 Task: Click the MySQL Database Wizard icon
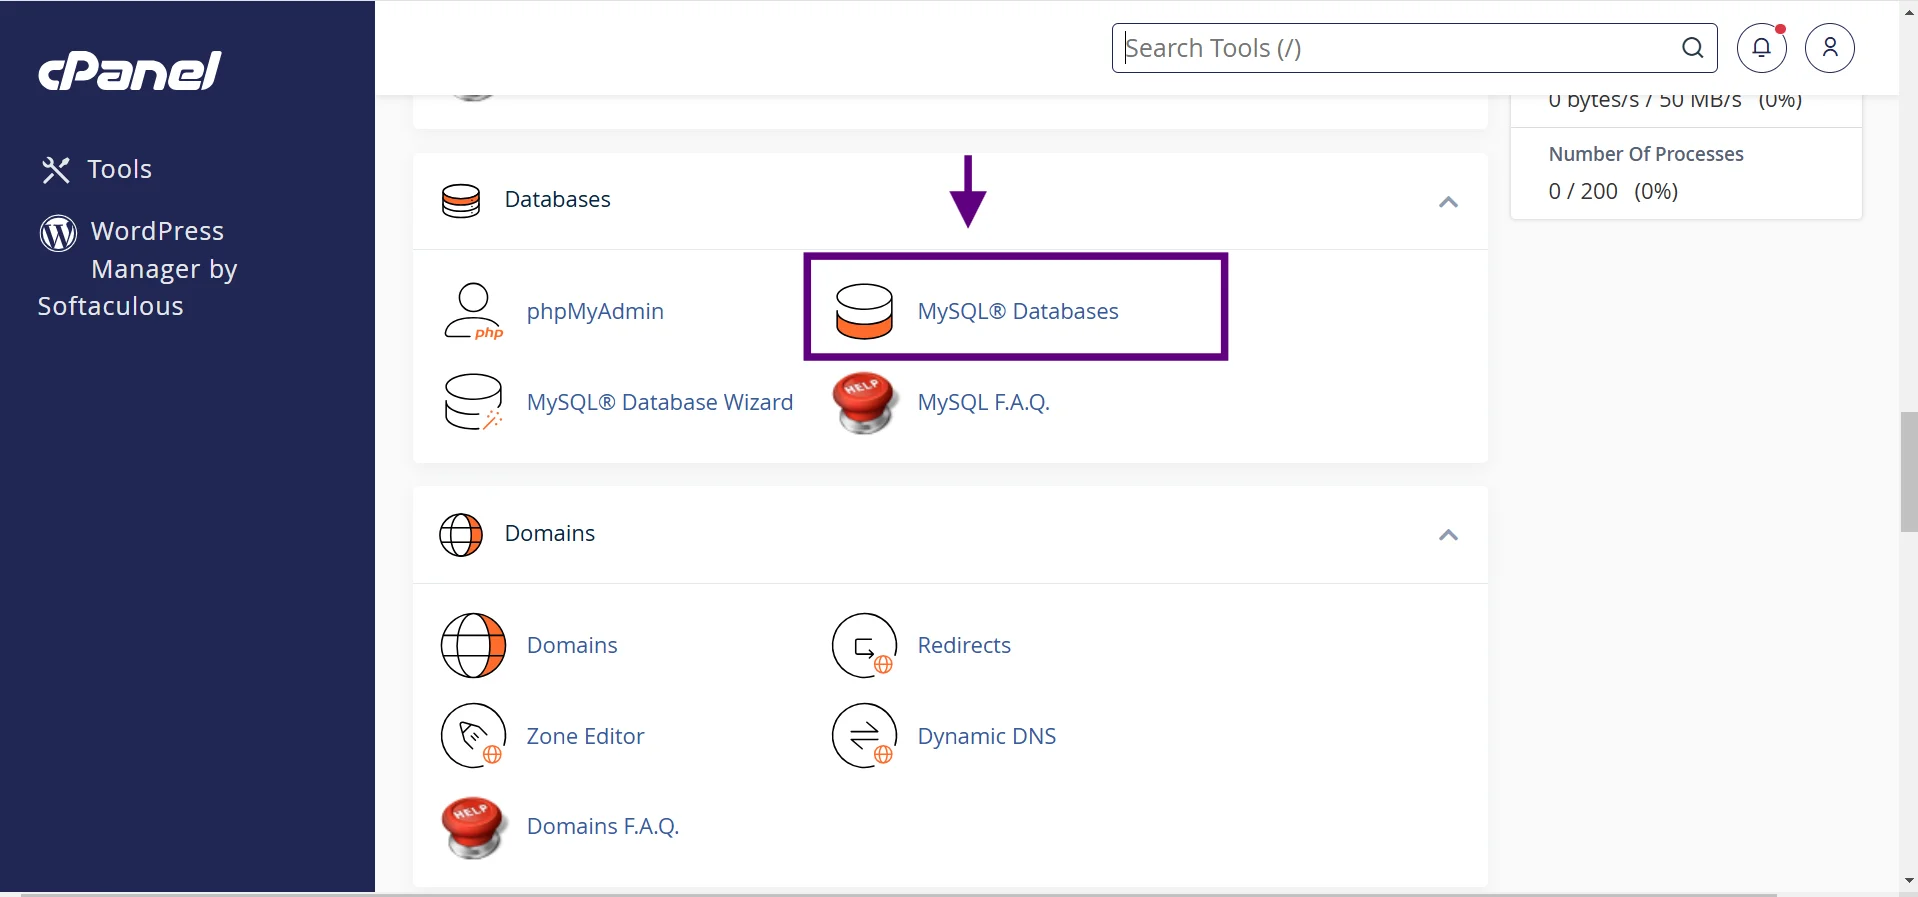[473, 402]
